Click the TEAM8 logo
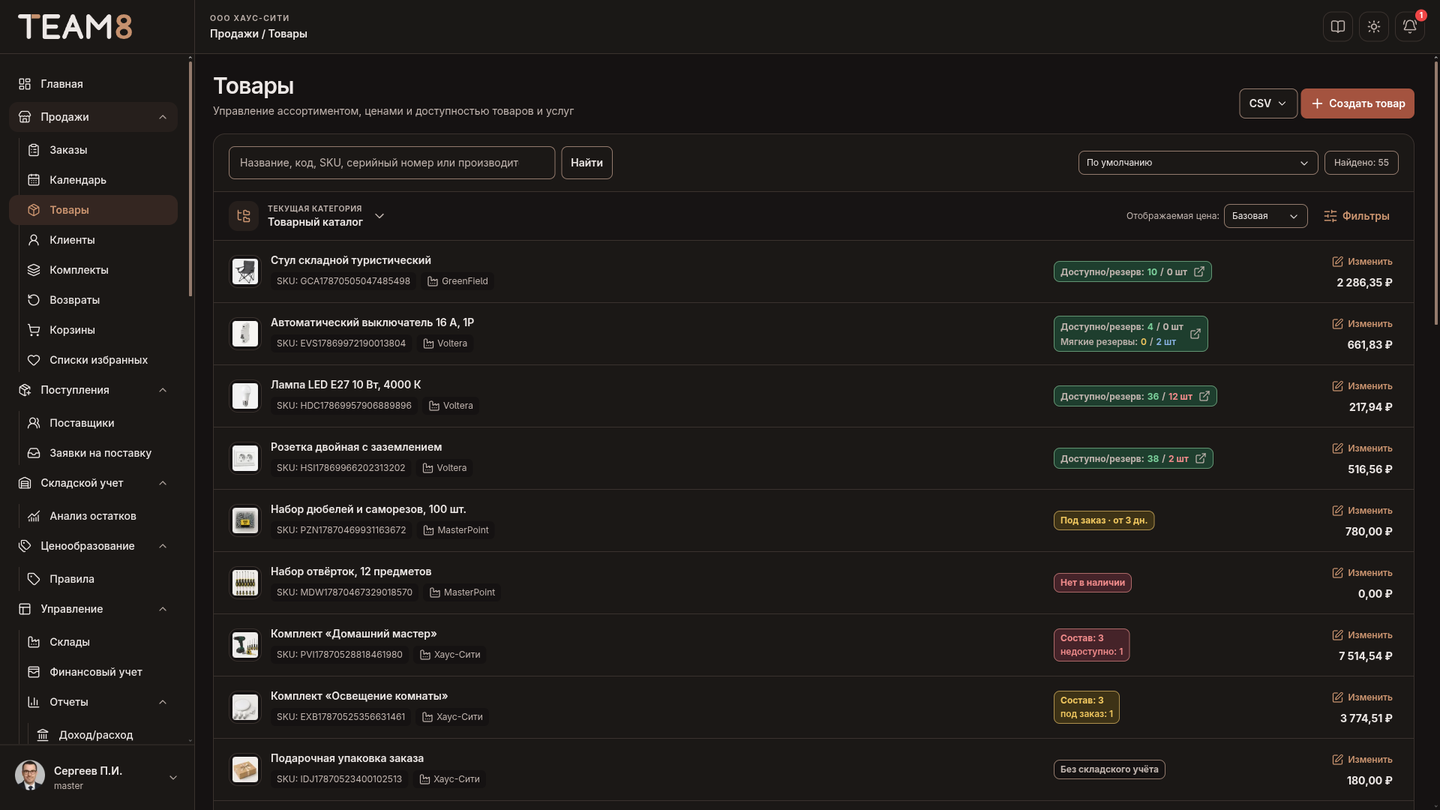 coord(75,27)
